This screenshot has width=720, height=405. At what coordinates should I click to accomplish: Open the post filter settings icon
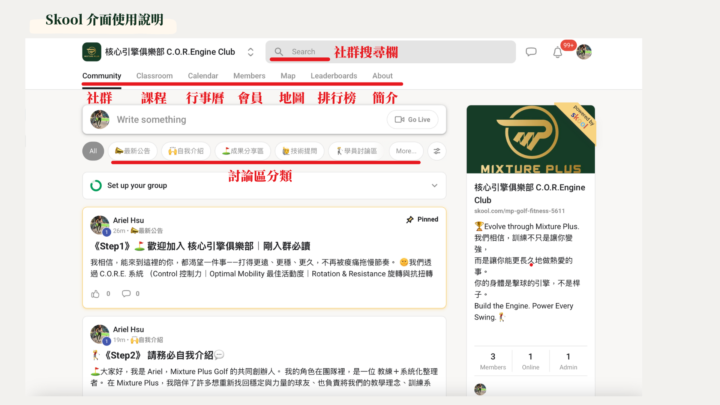tap(437, 151)
